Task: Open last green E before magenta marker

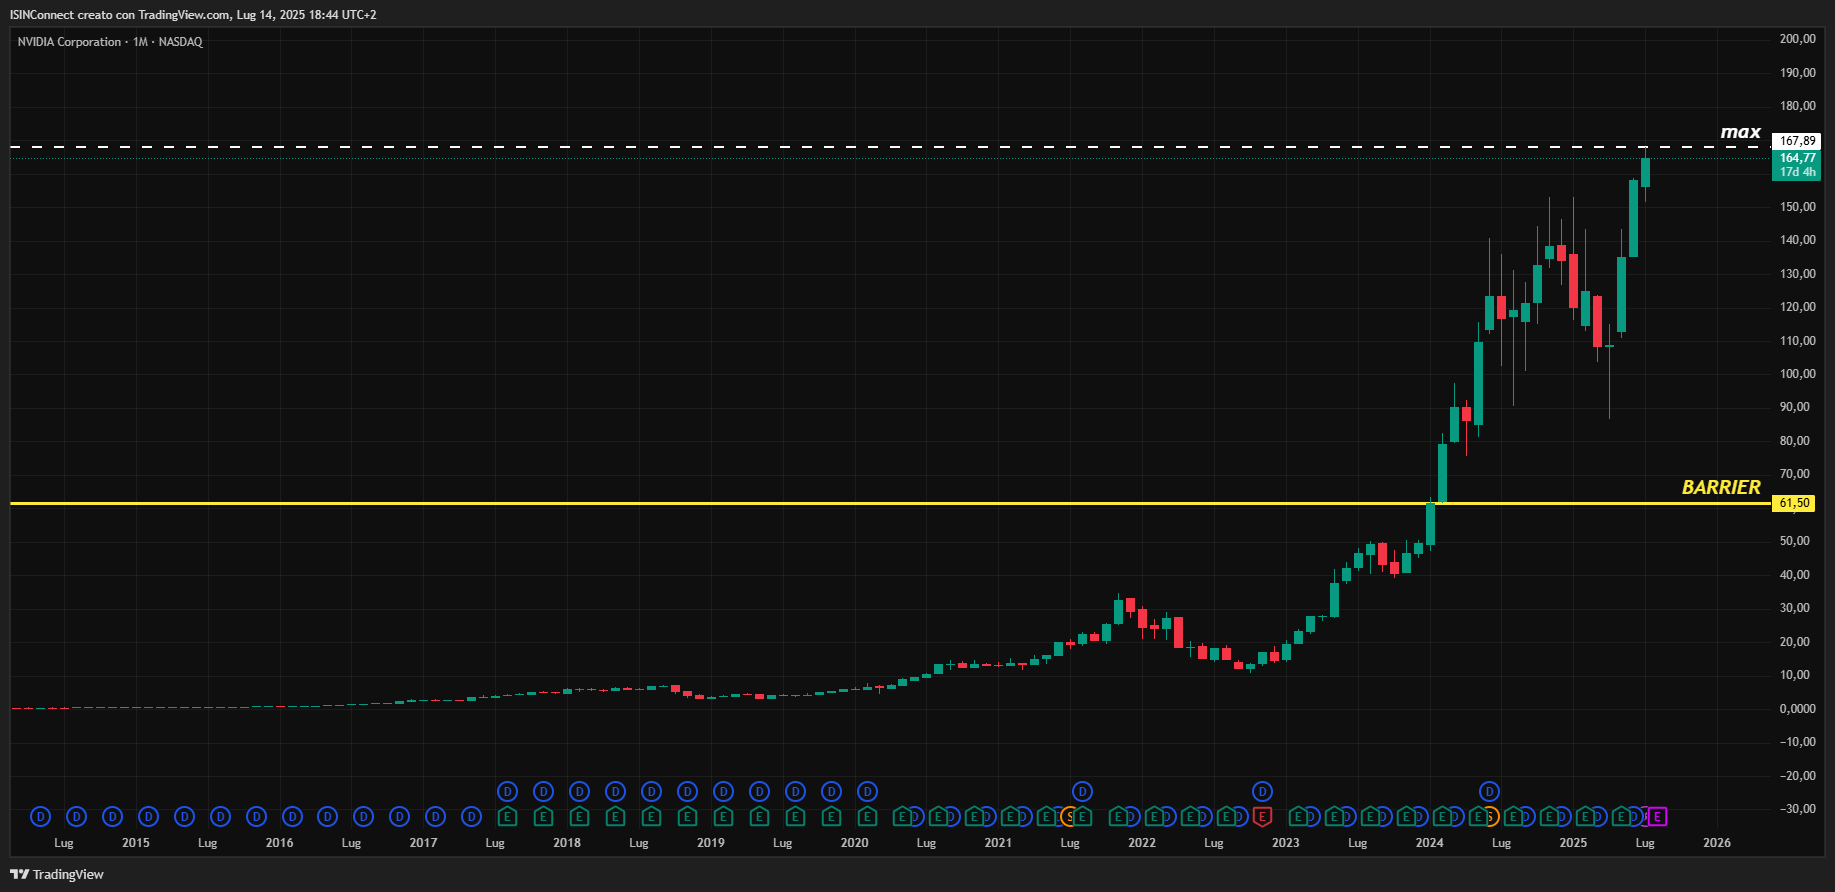Action: [x=1622, y=817]
